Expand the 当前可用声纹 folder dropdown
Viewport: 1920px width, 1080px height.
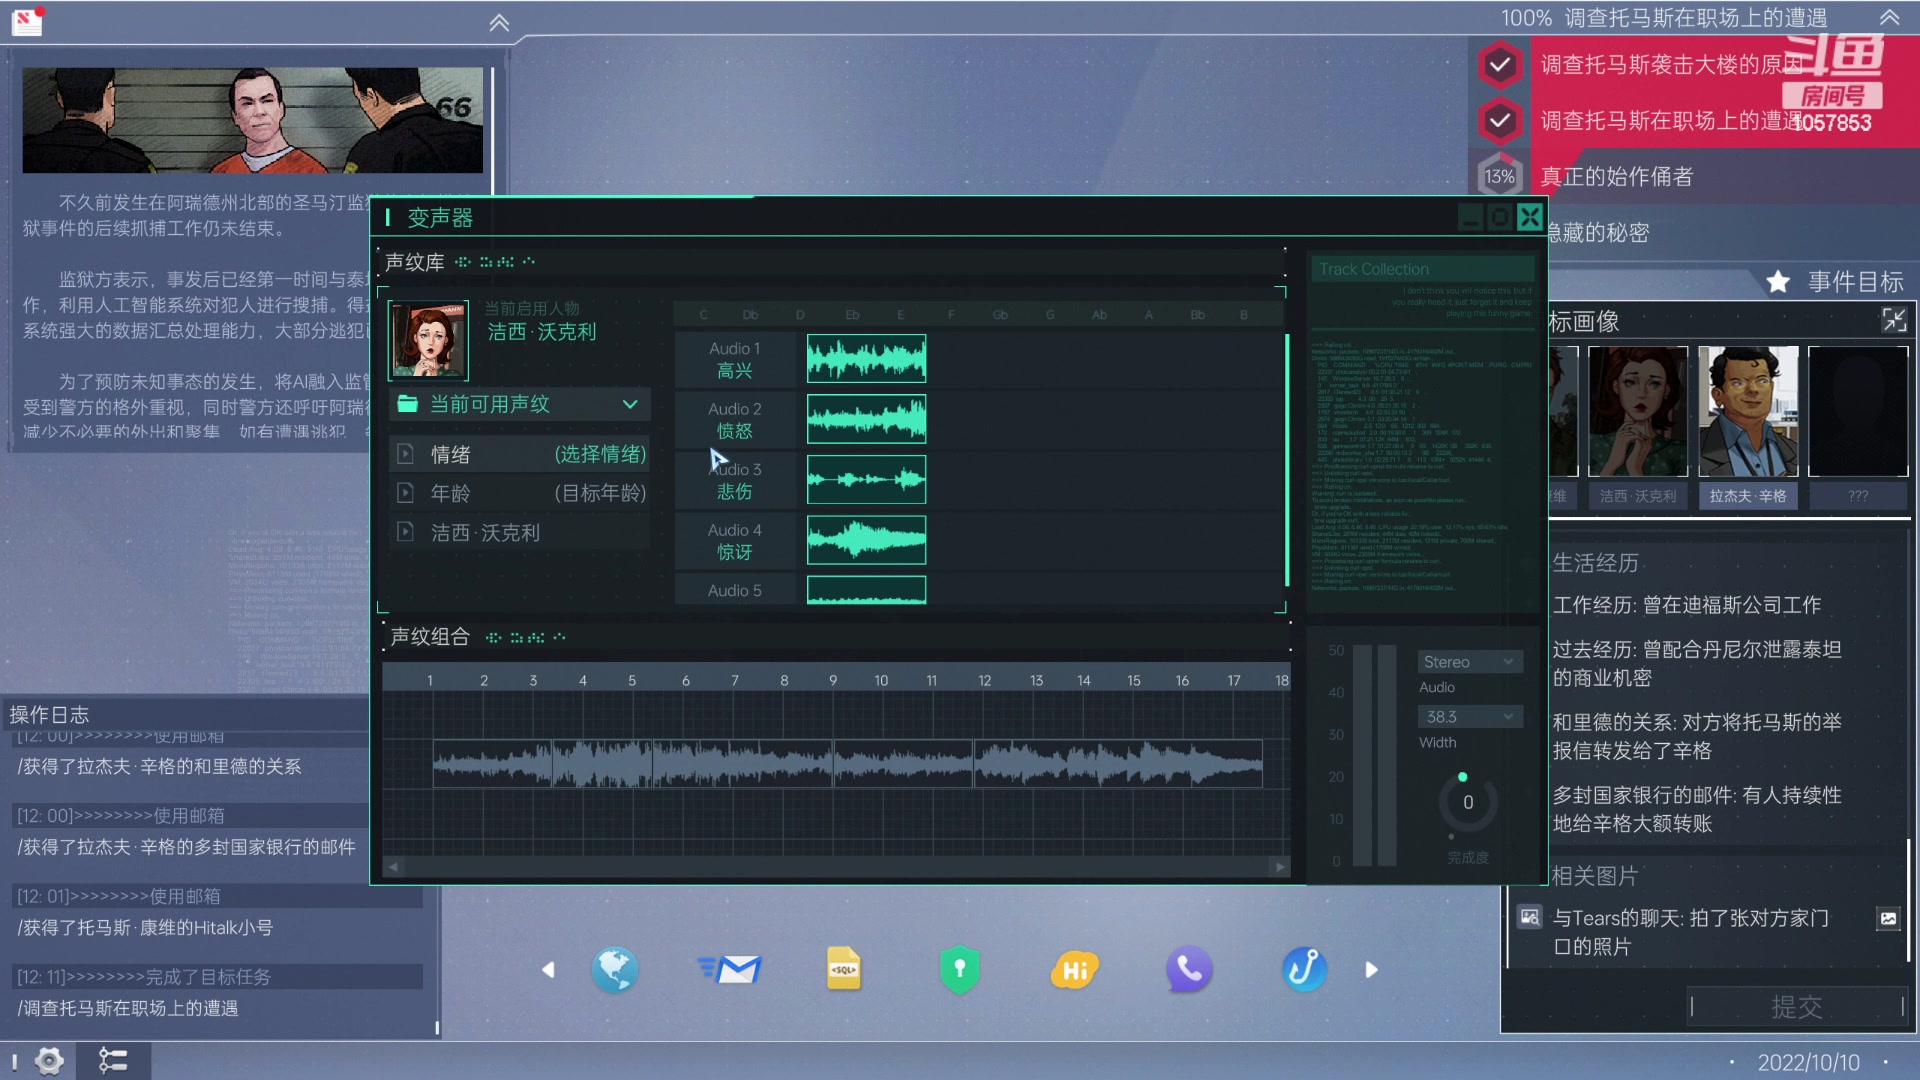(630, 404)
